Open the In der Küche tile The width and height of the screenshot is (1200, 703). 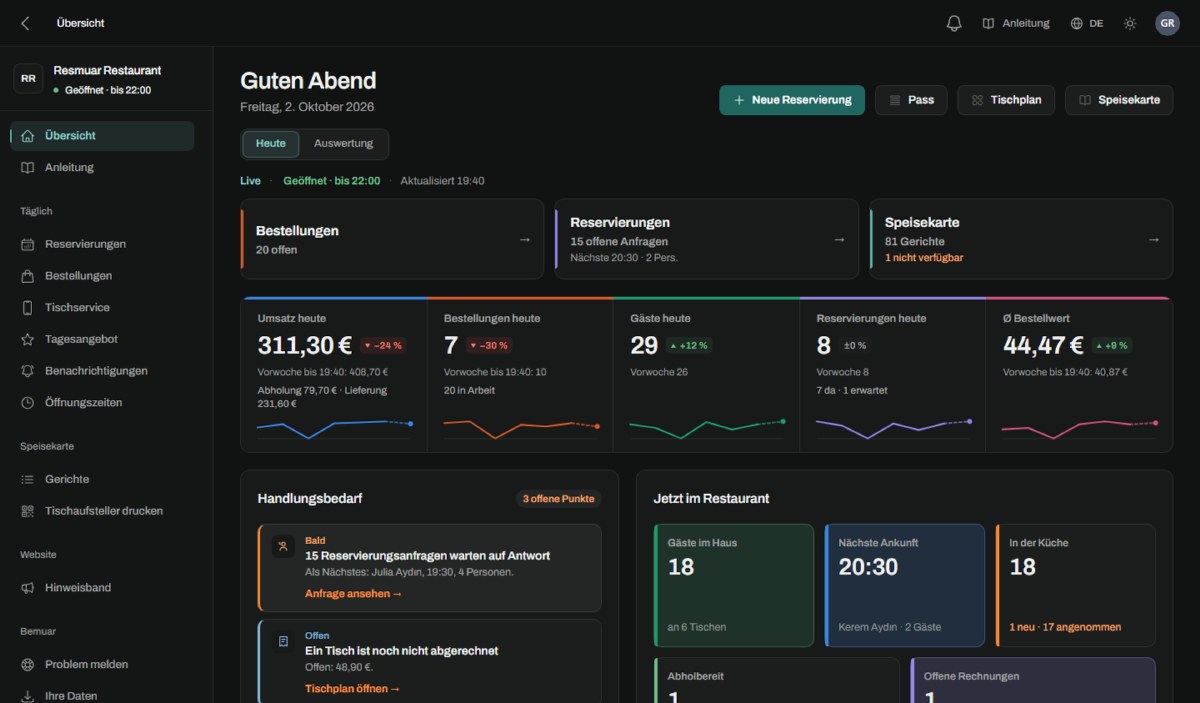click(x=1075, y=586)
